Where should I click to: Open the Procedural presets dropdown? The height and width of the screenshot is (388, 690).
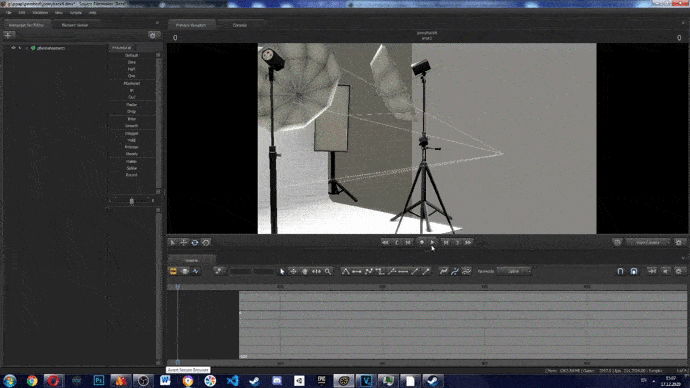point(123,48)
